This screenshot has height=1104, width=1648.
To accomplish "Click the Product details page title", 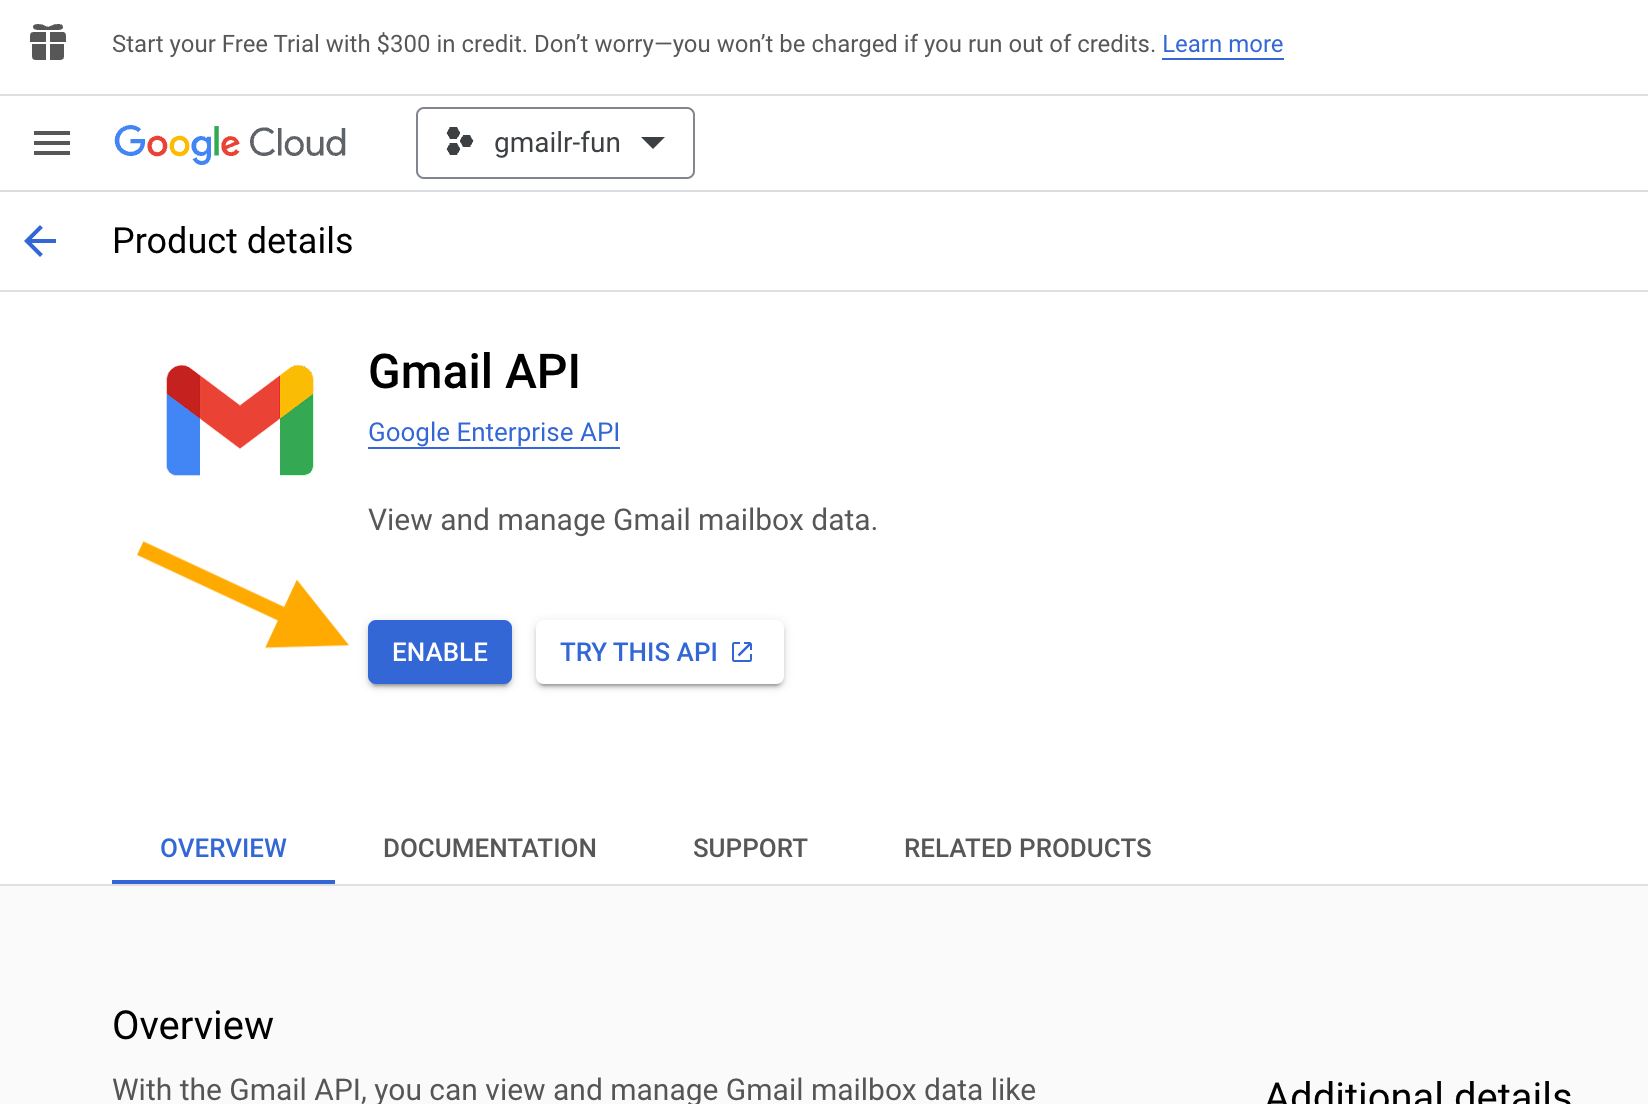I will 232,241.
